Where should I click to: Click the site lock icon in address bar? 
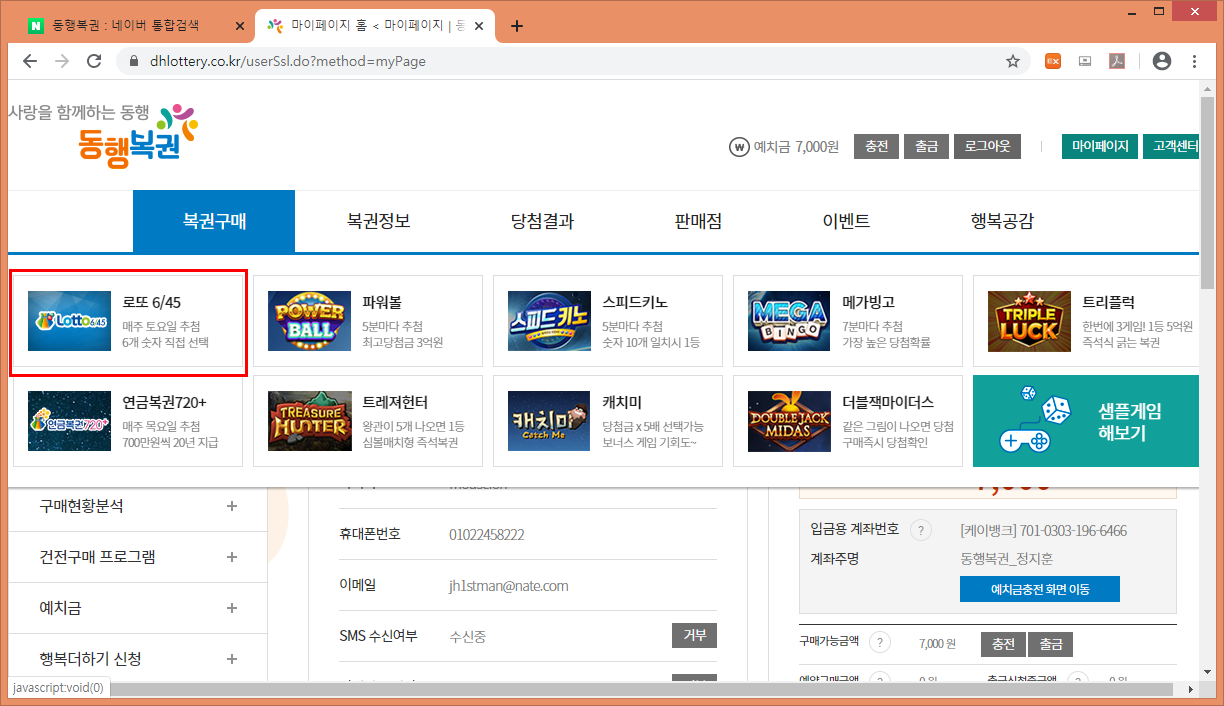(135, 61)
